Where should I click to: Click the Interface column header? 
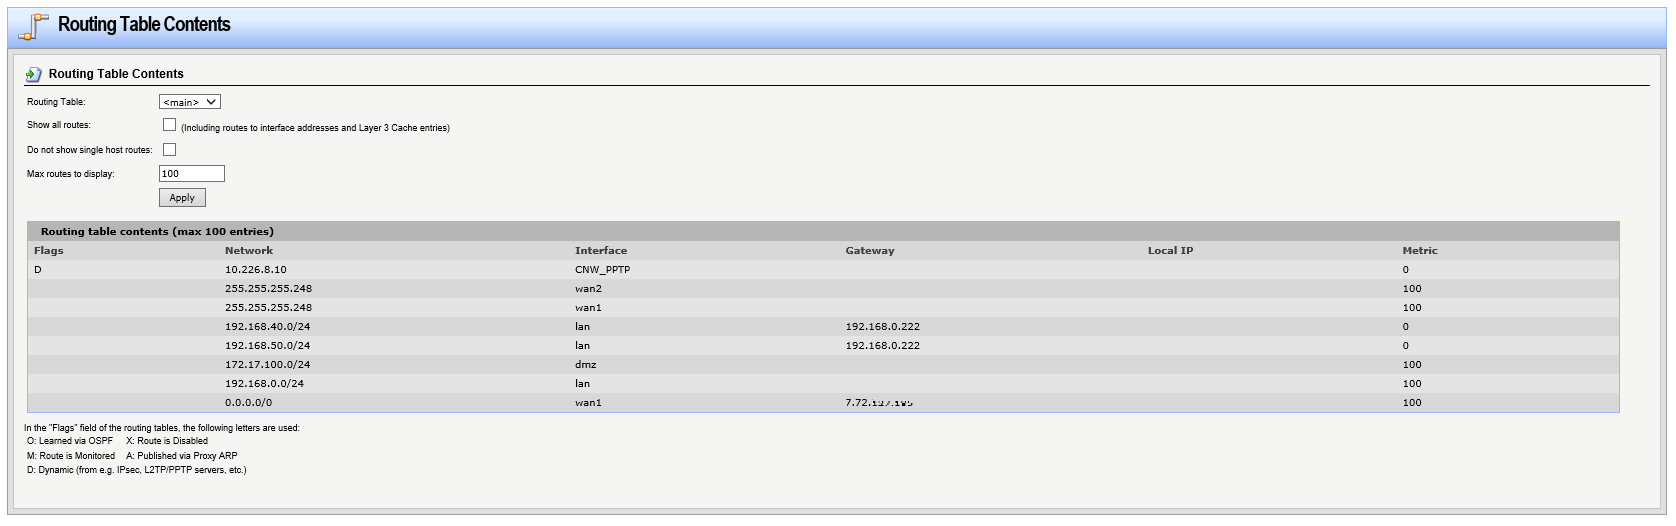tap(601, 251)
